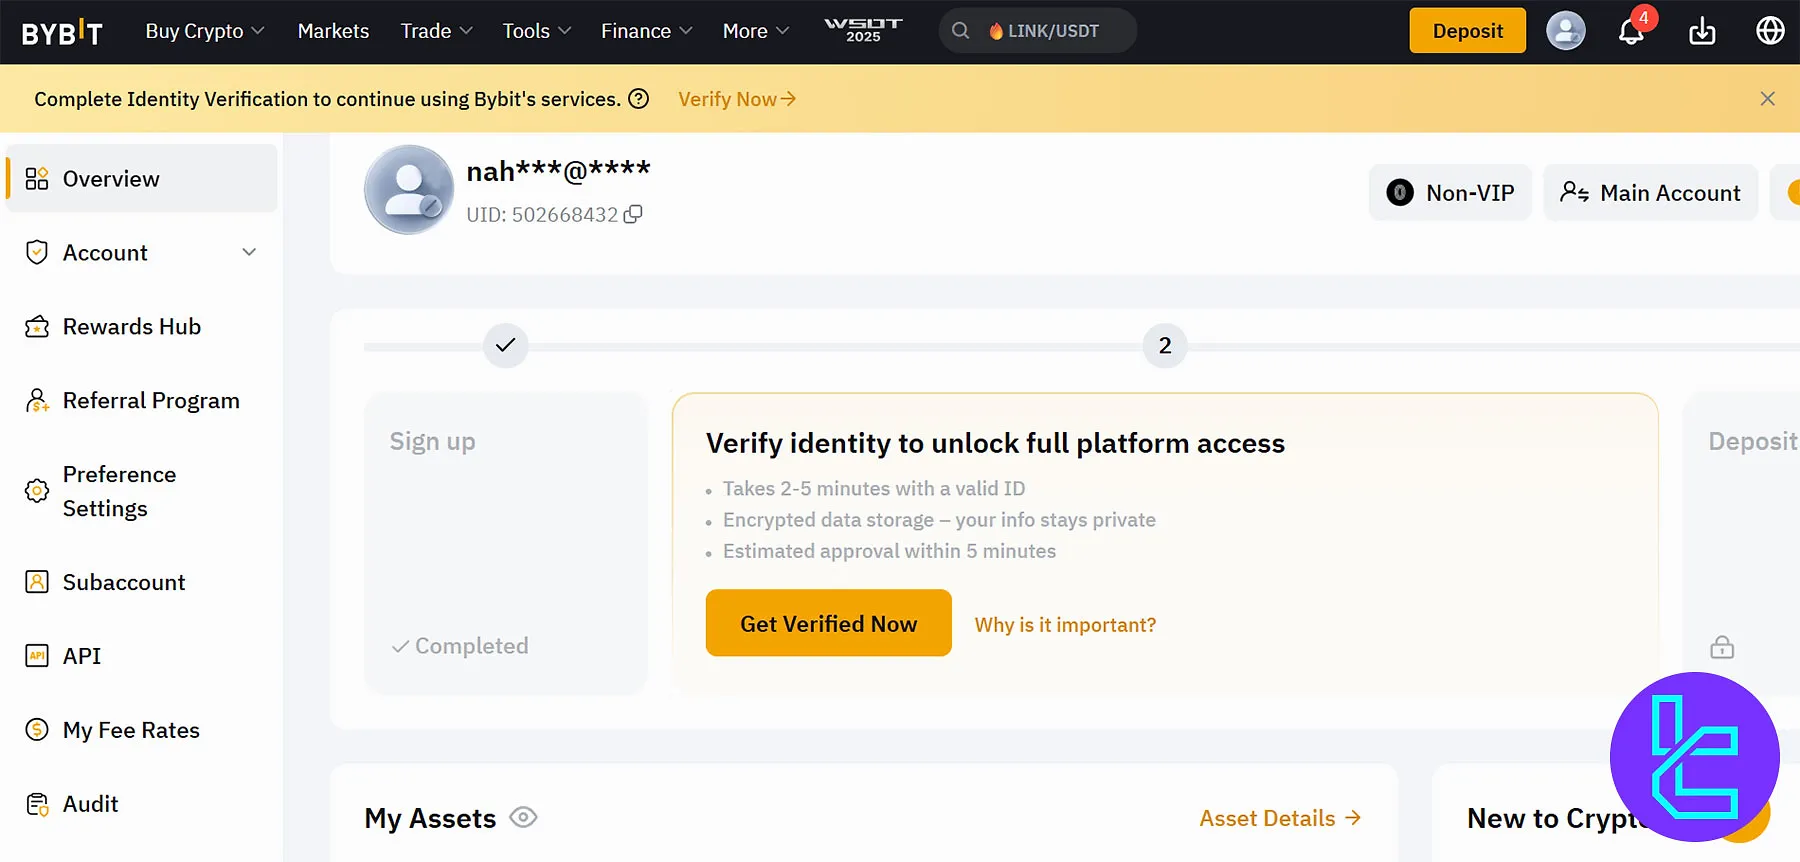Click the 'Verify identity to unlock full platform access' heading
The image size is (1800, 862).
[995, 443]
